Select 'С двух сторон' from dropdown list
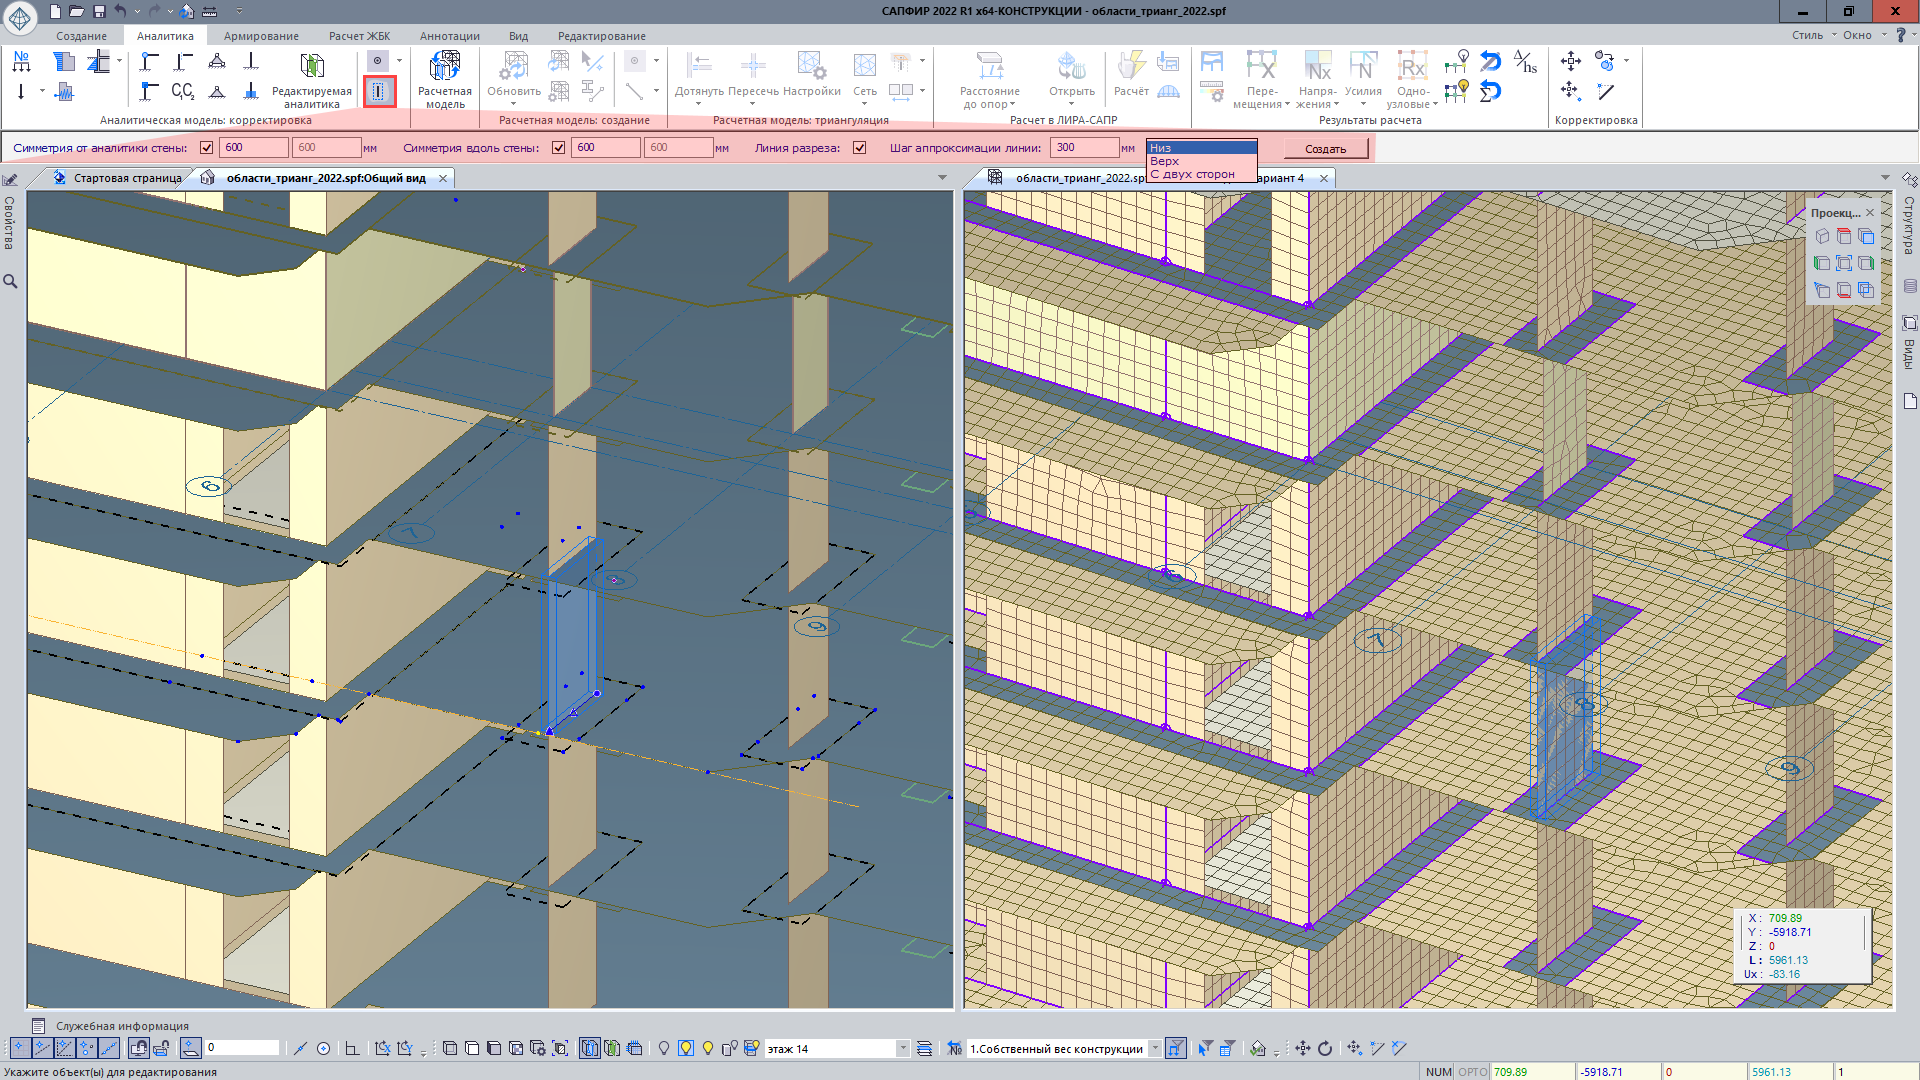 tap(1192, 174)
